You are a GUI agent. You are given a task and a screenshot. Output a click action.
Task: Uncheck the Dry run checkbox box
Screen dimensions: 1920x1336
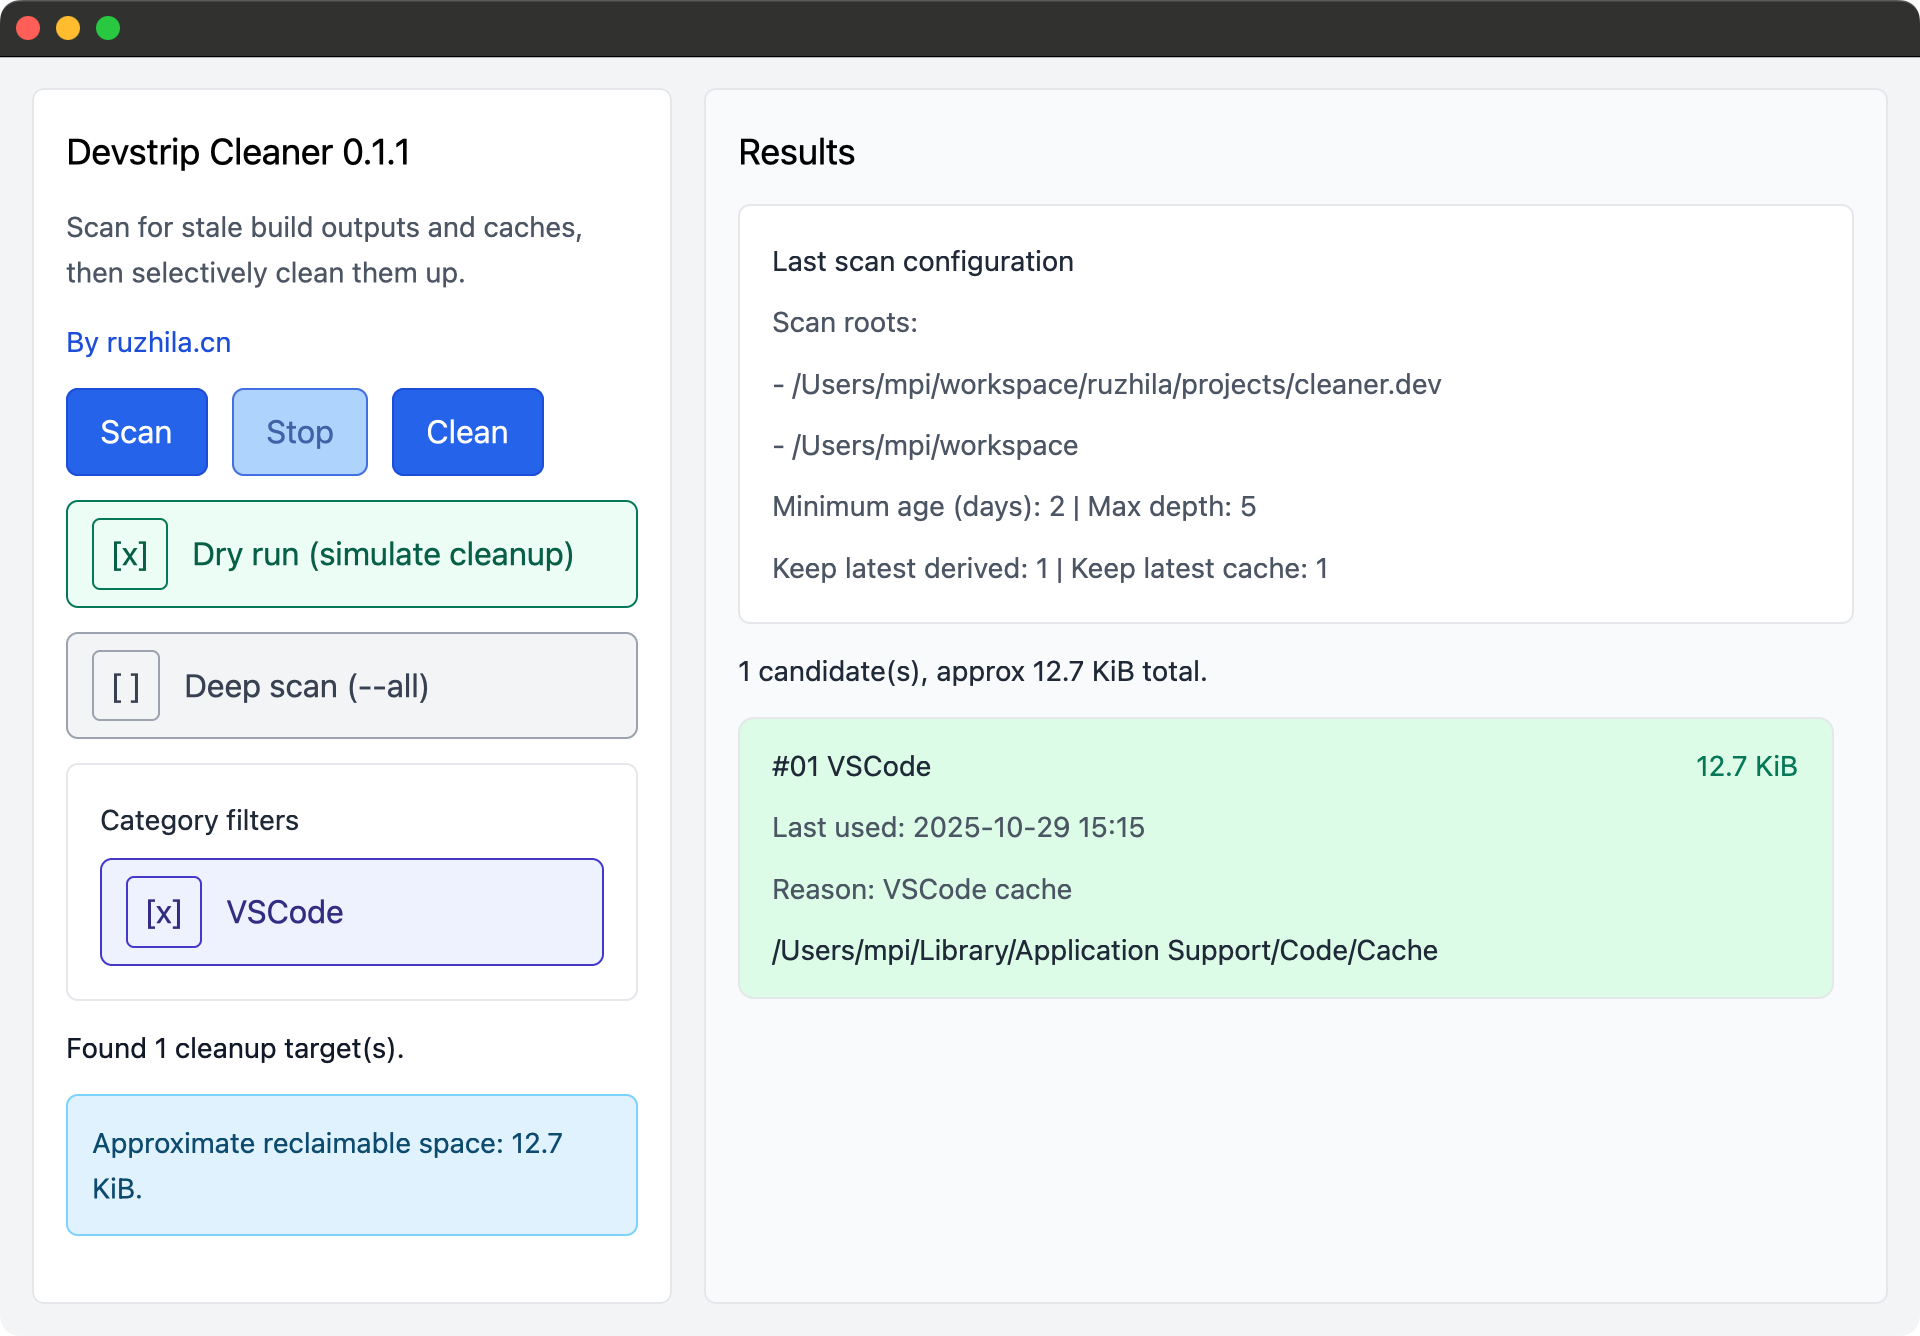(130, 554)
